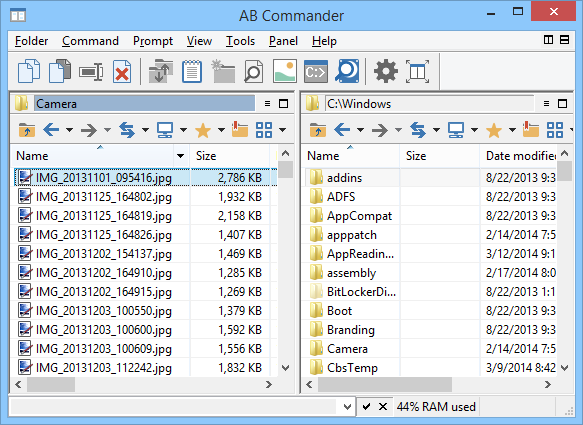Expand Forward history dropdown in Camera panel
Image resolution: width=583 pixels, height=425 pixels.
coord(107,130)
